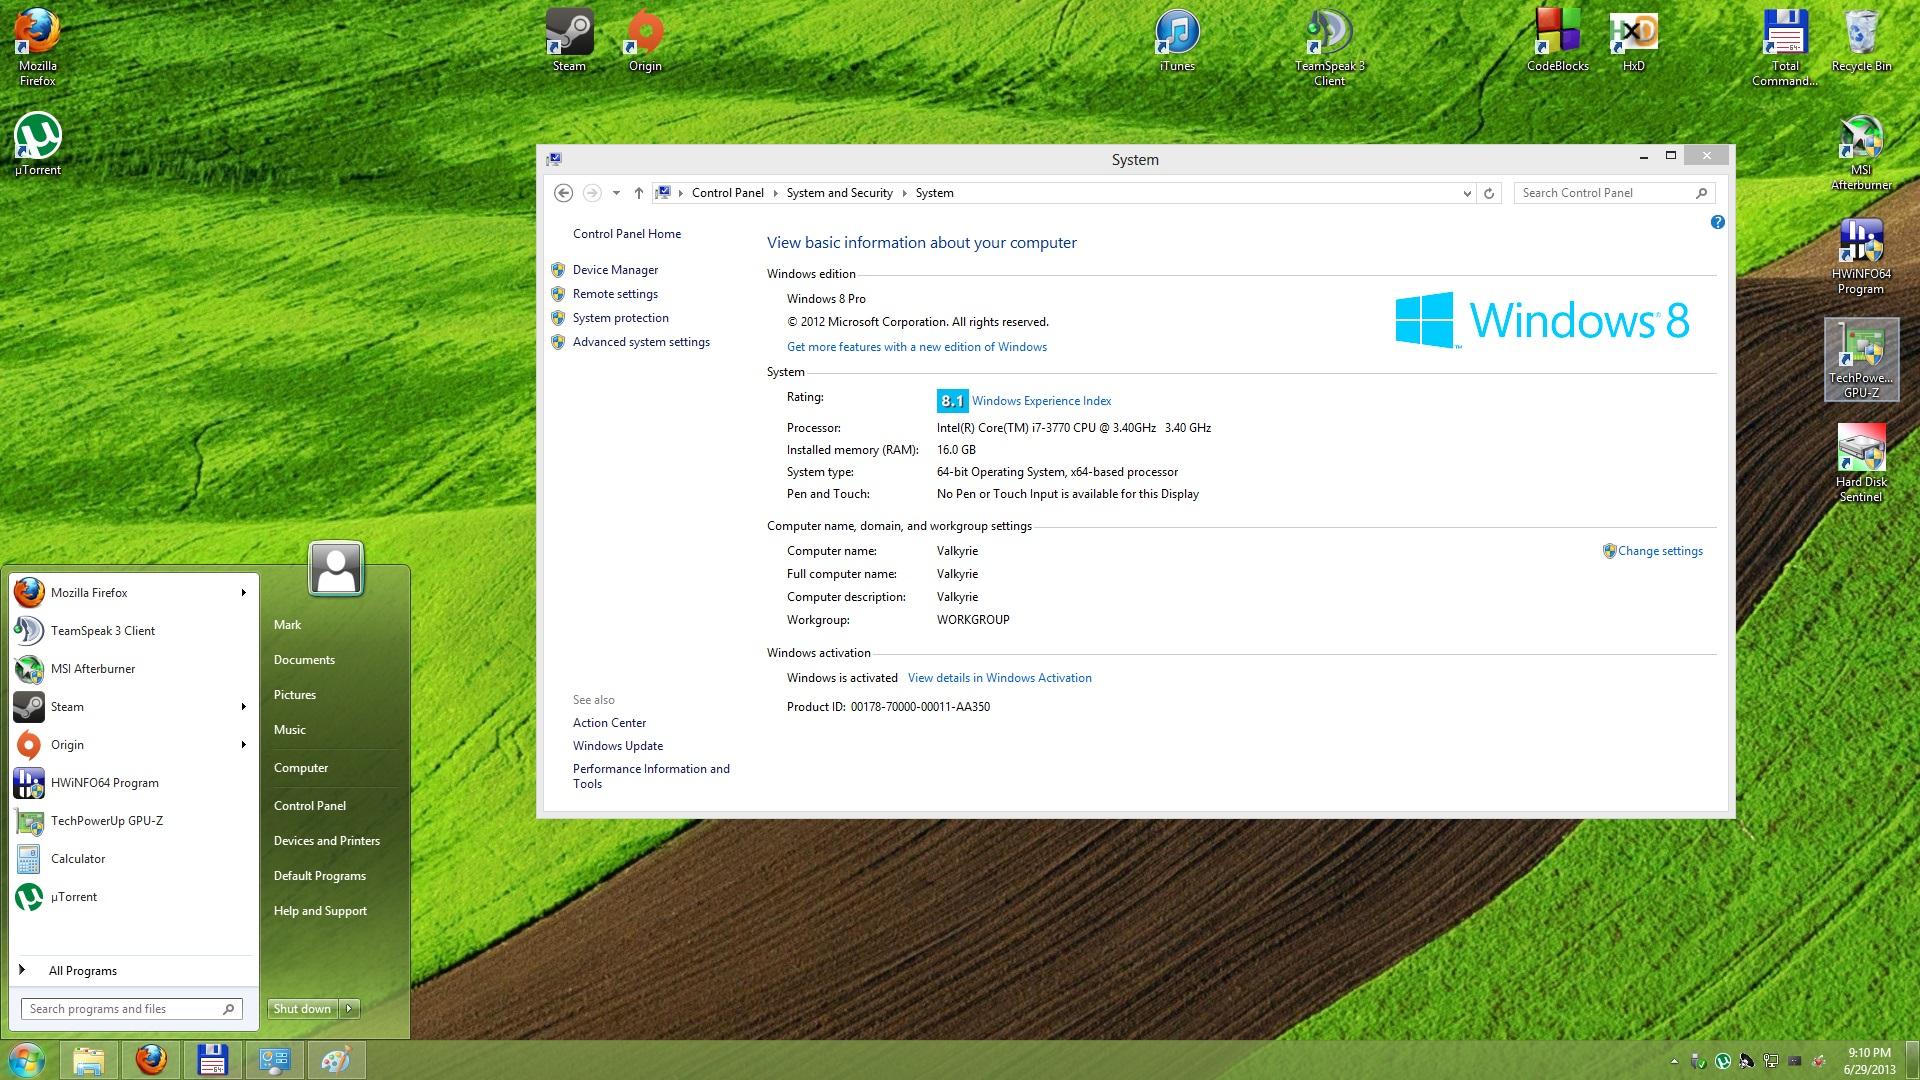Select the Recycle Bin desktop icon
Screen dimensions: 1920x1080
tap(1861, 41)
